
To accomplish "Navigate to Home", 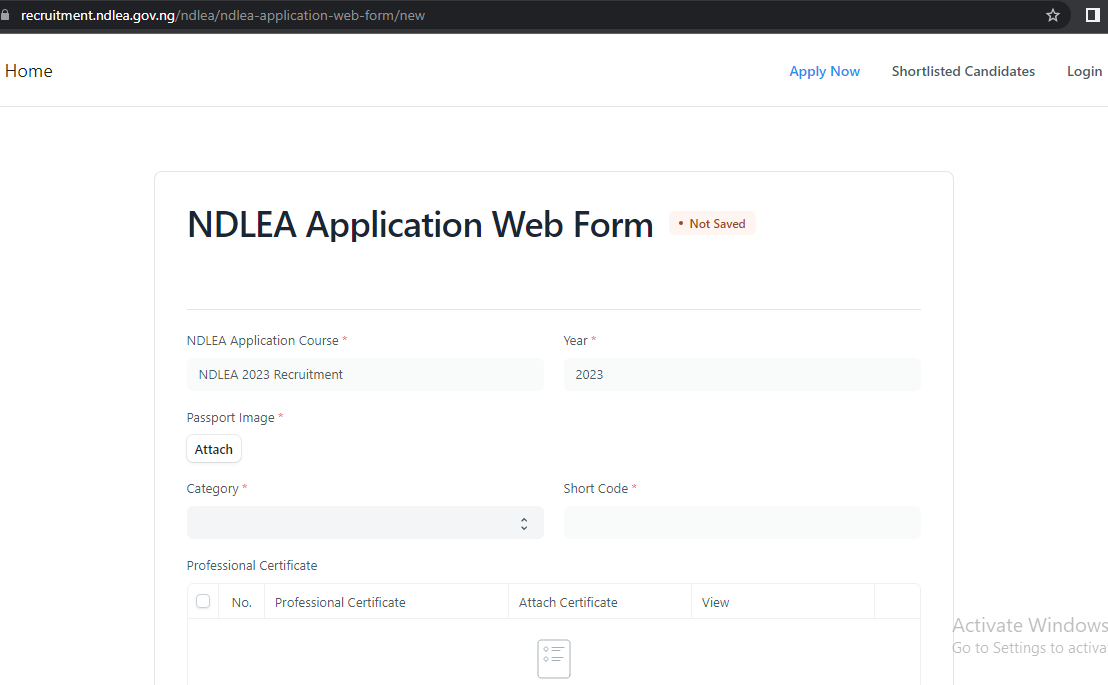I will (29, 71).
